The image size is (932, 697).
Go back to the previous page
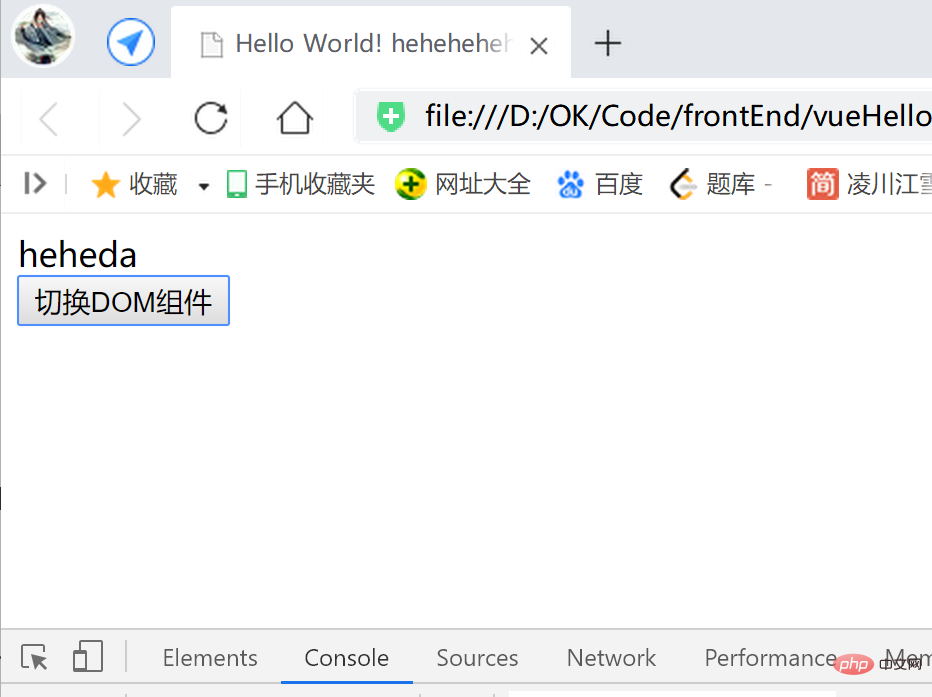[x=48, y=119]
